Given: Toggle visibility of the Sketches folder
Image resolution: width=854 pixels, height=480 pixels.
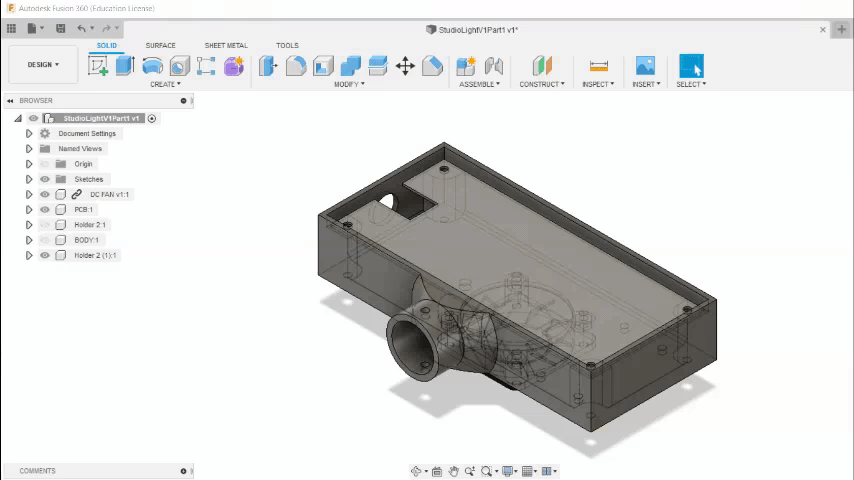Looking at the screenshot, I should 45,179.
